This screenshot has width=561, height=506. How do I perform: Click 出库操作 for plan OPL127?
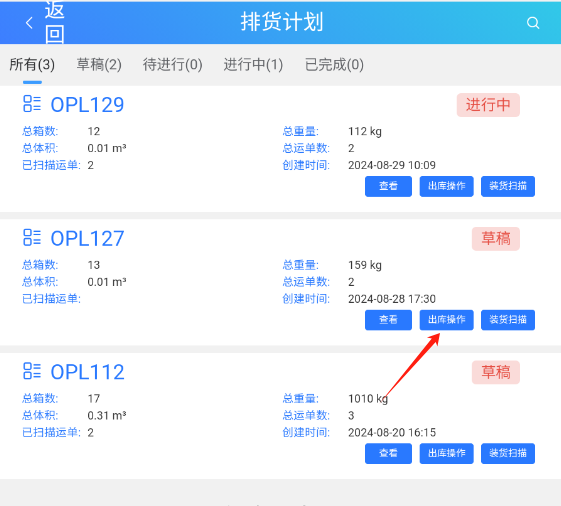point(447,320)
